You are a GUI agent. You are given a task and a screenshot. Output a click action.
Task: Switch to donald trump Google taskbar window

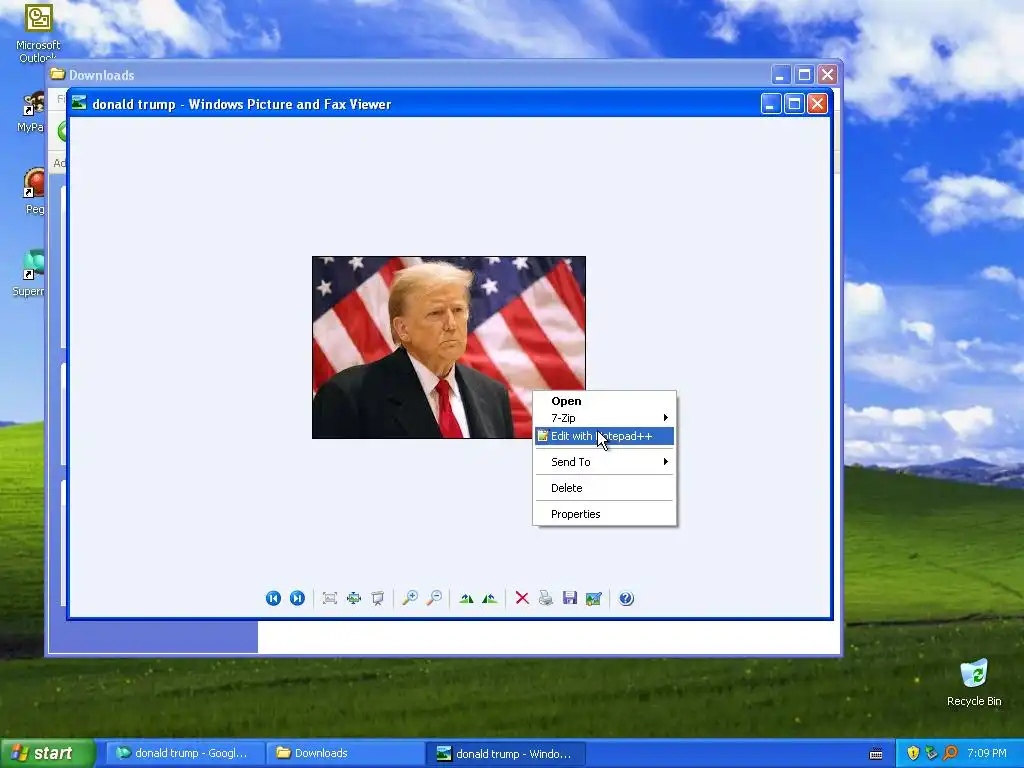pos(185,753)
